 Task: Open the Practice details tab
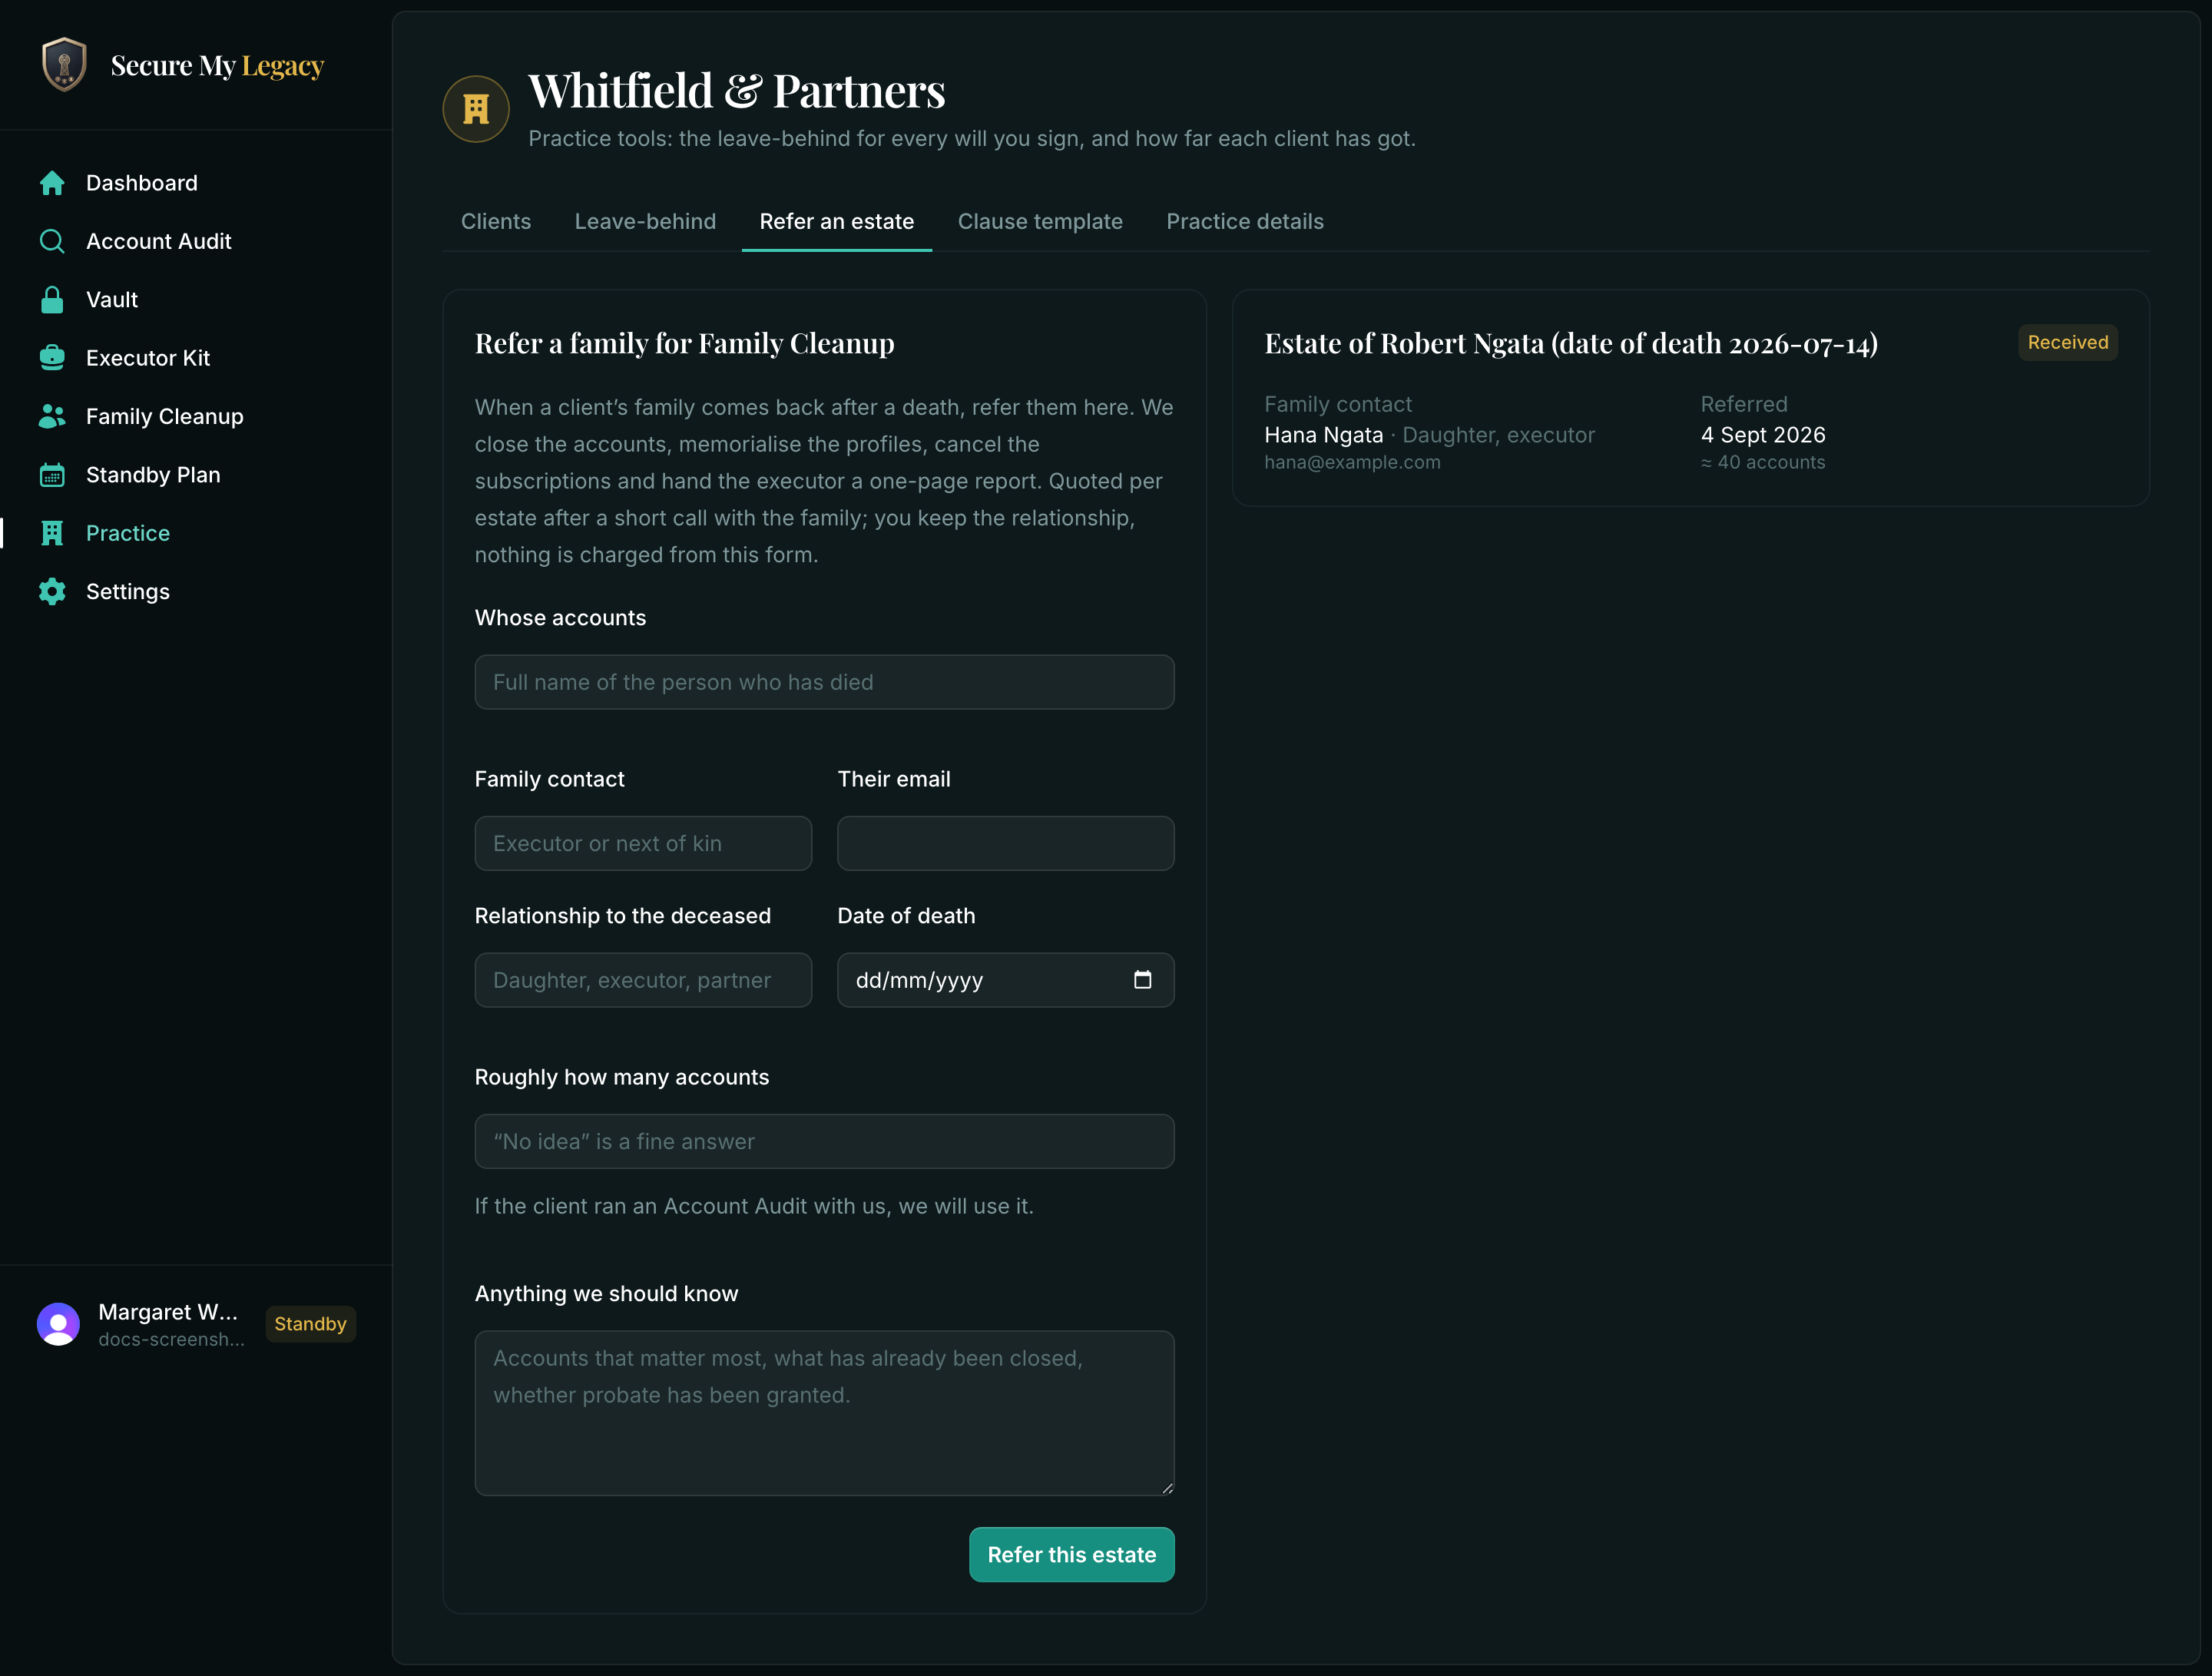point(1245,221)
